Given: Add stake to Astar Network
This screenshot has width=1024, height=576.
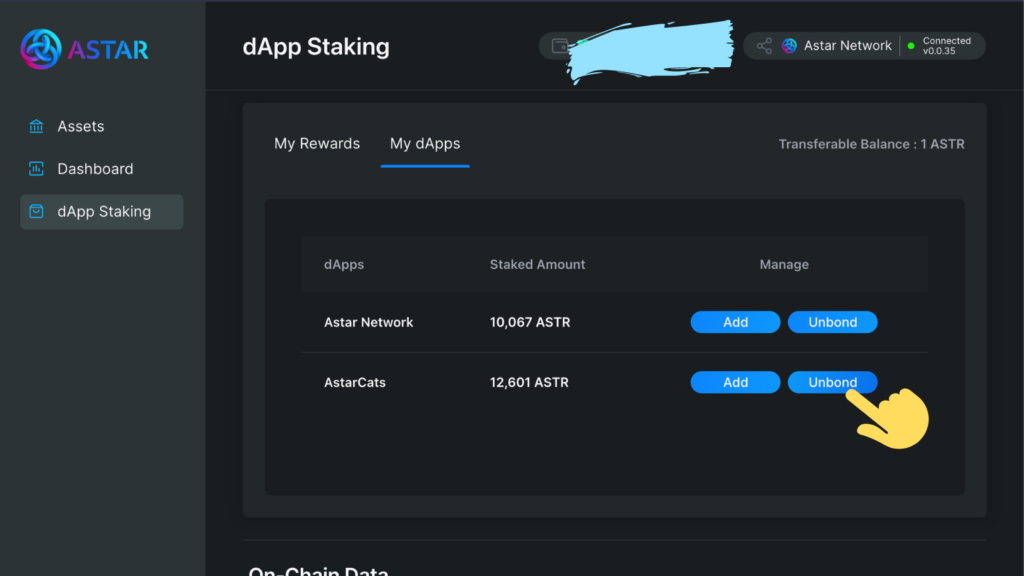Looking at the screenshot, I should click(735, 322).
